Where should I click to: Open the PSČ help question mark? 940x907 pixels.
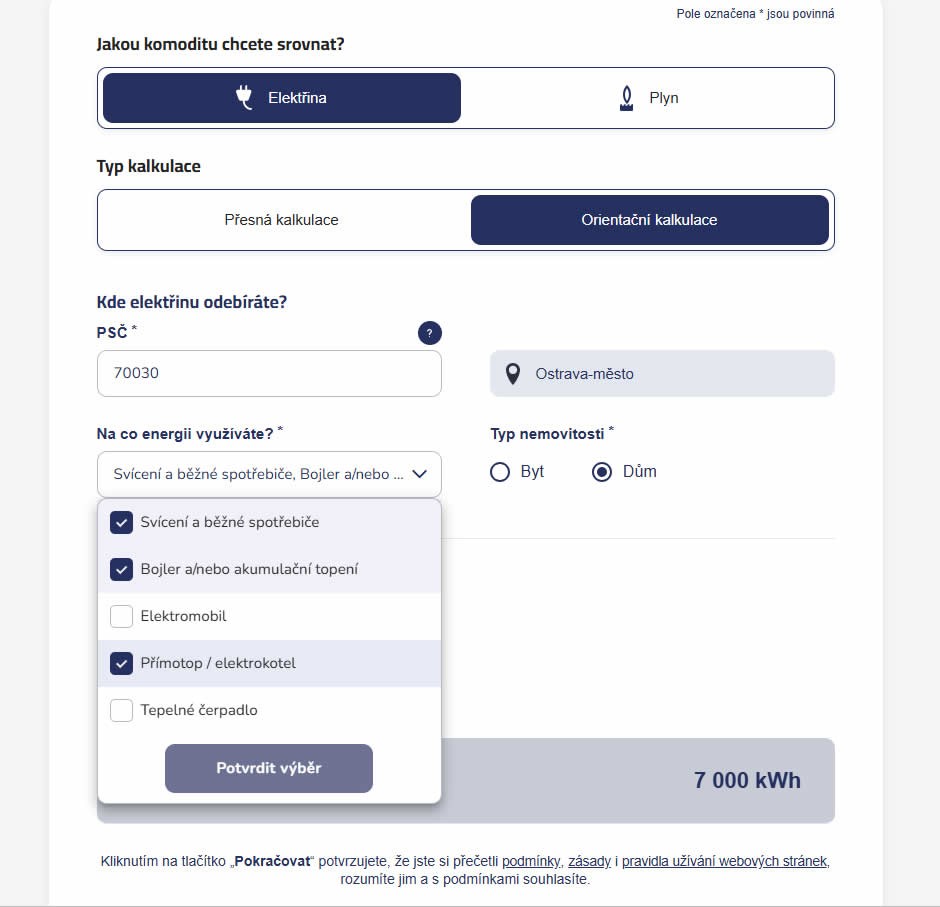pos(429,333)
